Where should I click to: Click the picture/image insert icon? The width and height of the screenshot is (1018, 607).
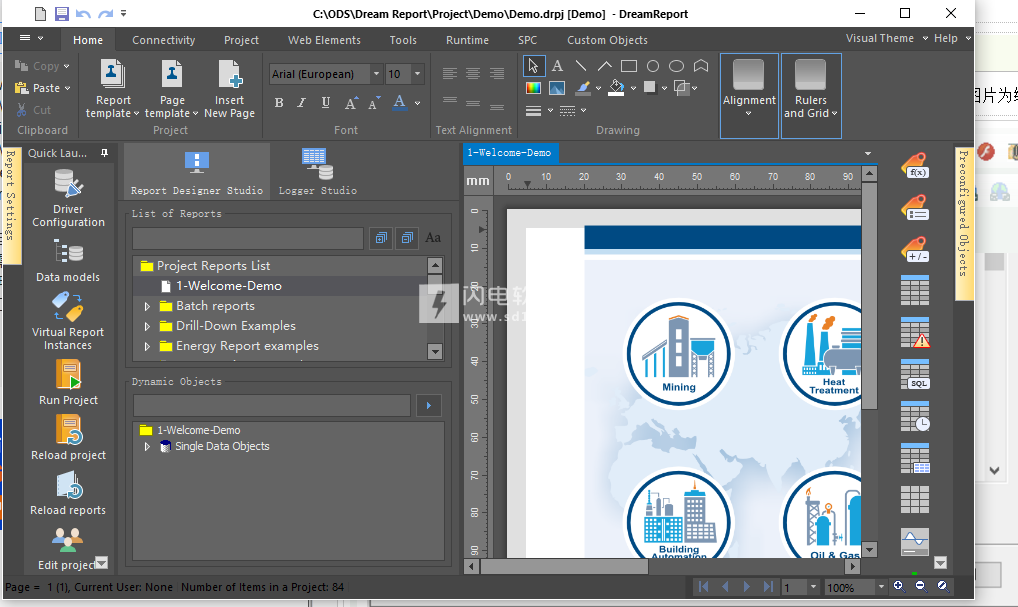557,88
